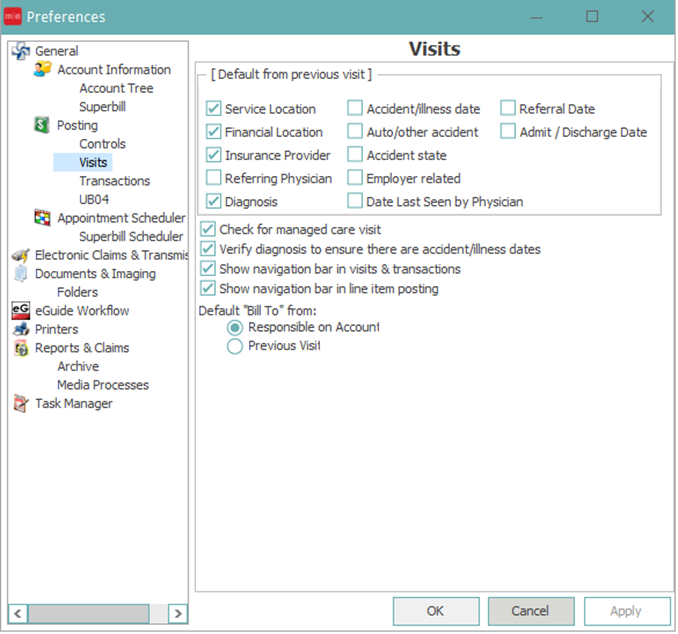
Task: Select the Previous Visit radio button
Action: [235, 346]
